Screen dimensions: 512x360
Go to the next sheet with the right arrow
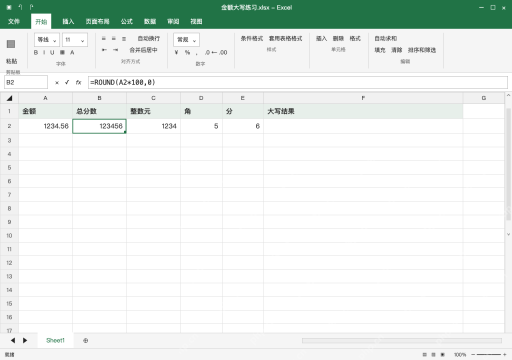pyautogui.click(x=25, y=340)
